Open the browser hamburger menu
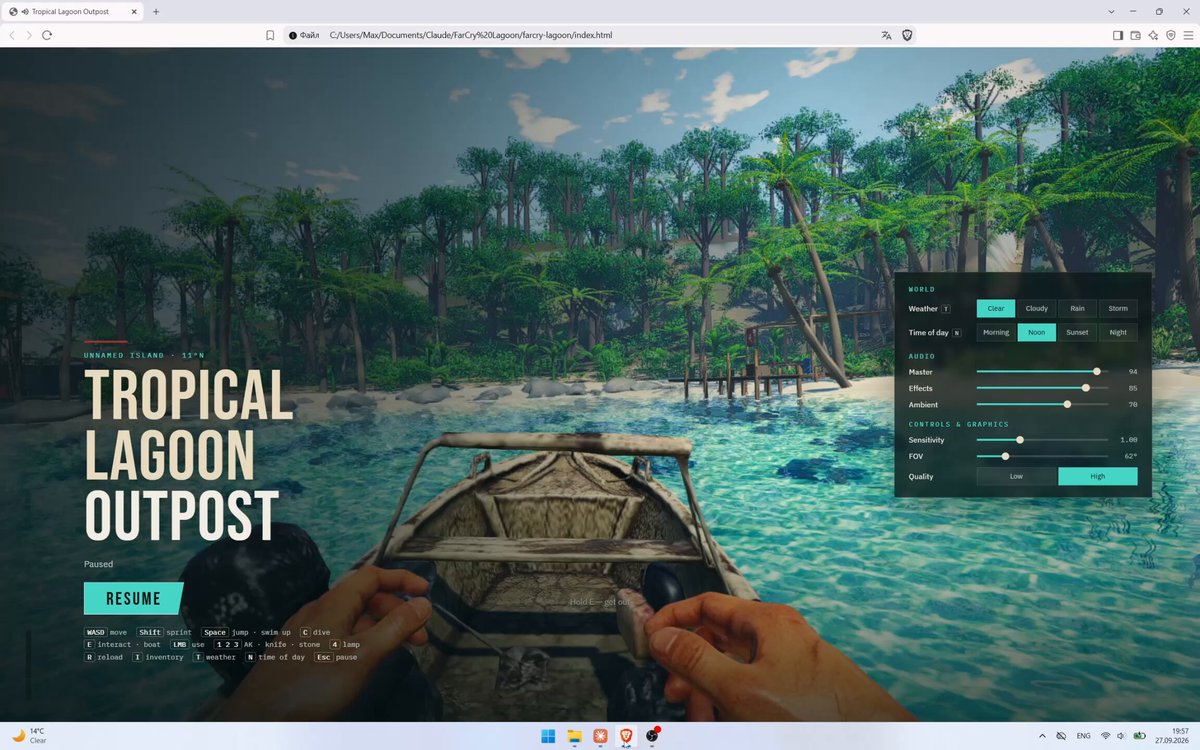Image resolution: width=1200 pixels, height=750 pixels. [1187, 35]
